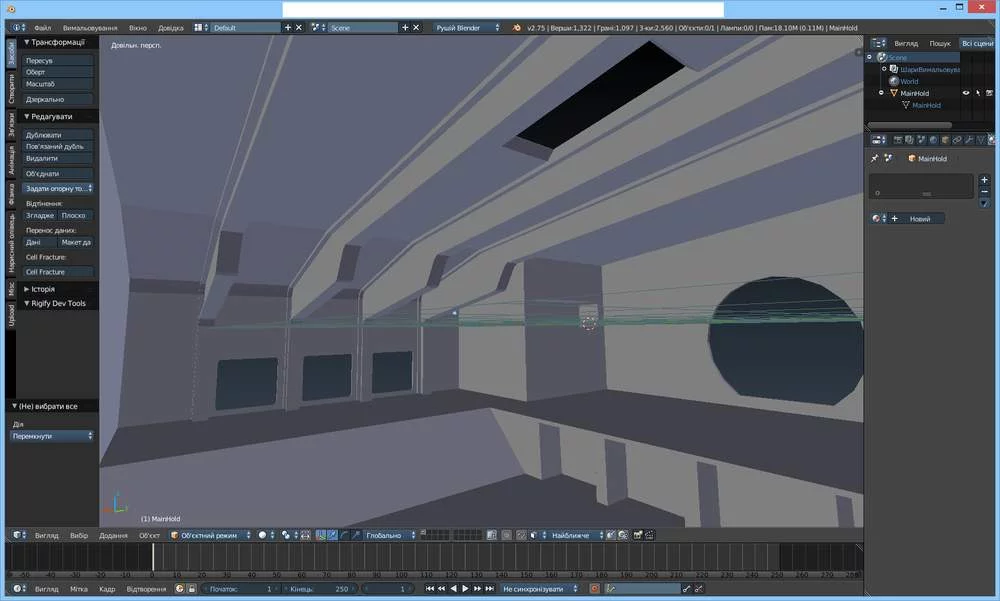The height and width of the screenshot is (601, 1000).
Task: Open the Файл menu
Action: coord(42,28)
